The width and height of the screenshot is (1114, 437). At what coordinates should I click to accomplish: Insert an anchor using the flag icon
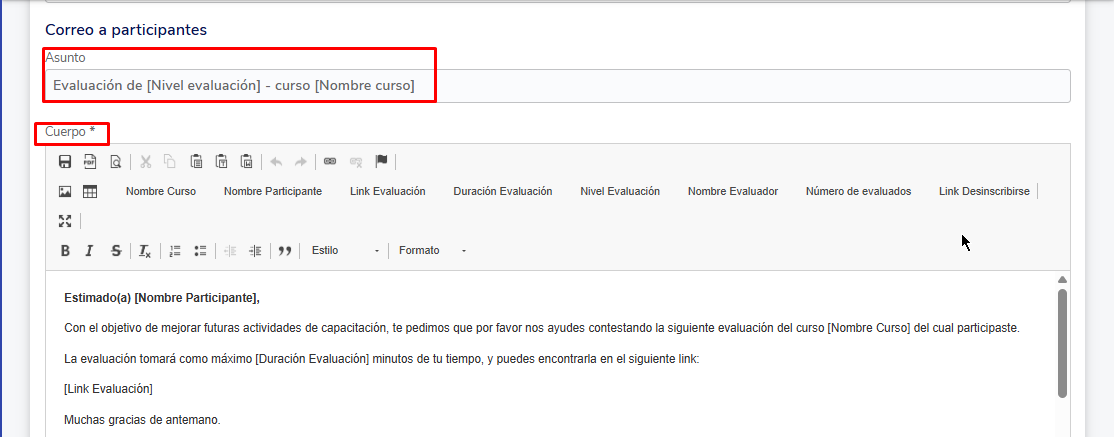point(381,162)
